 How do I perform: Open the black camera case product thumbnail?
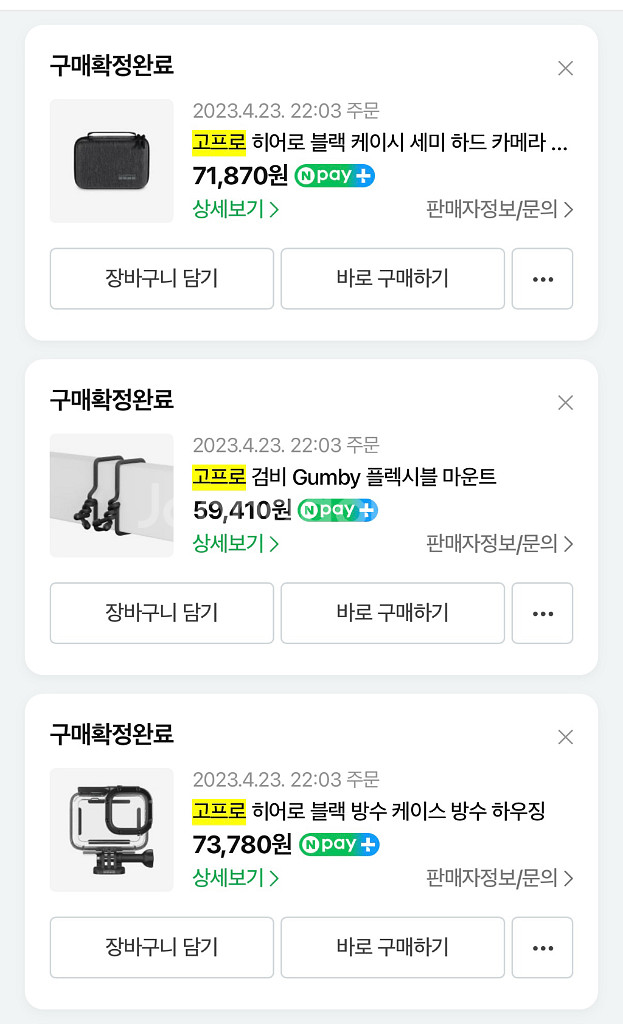pyautogui.click(x=112, y=161)
